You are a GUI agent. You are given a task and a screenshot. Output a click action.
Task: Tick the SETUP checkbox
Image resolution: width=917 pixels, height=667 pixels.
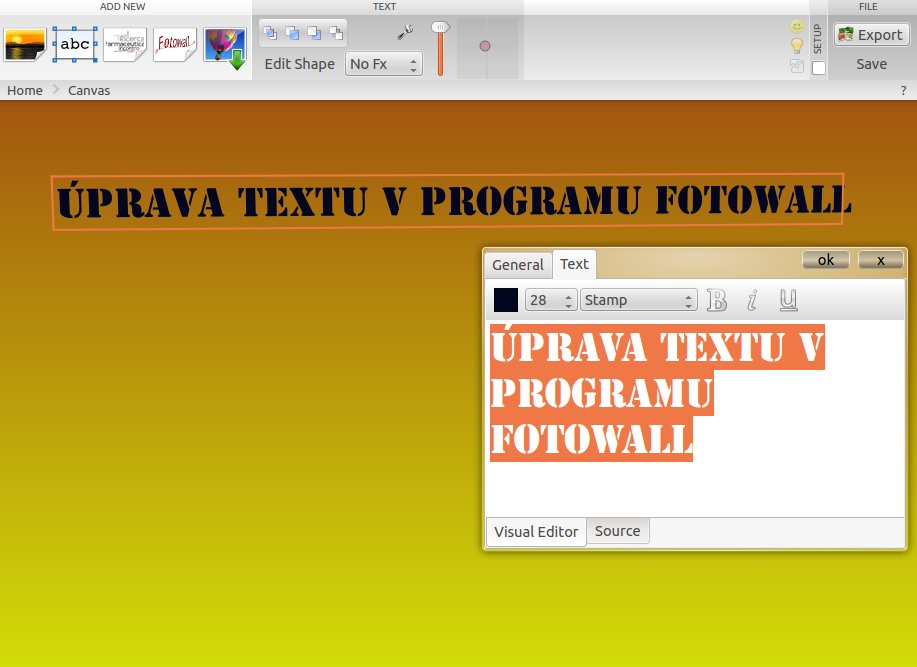819,68
